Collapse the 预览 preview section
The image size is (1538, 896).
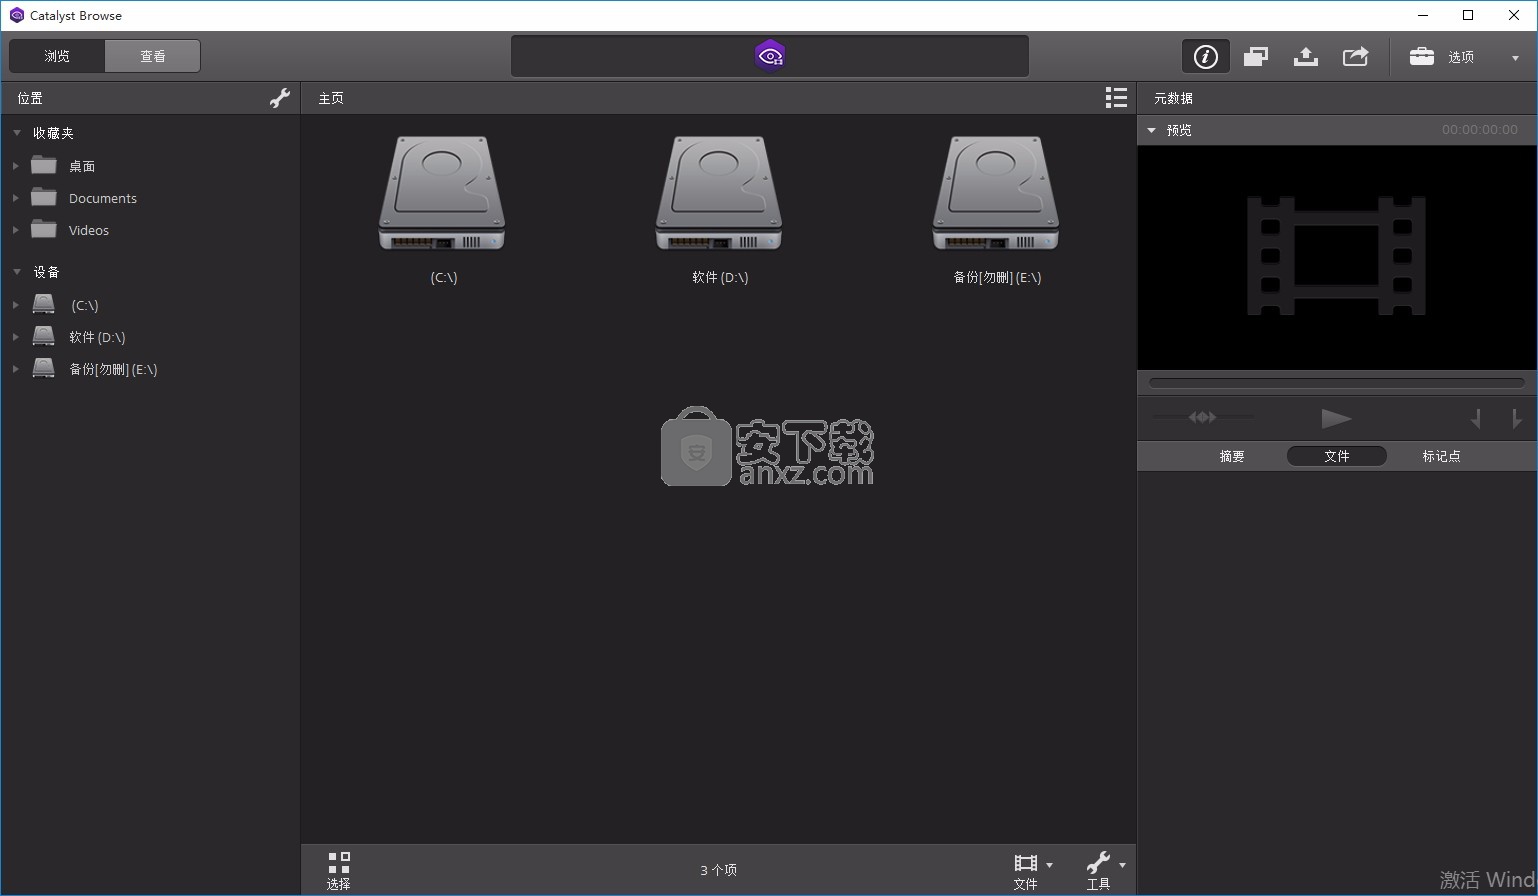click(1151, 130)
